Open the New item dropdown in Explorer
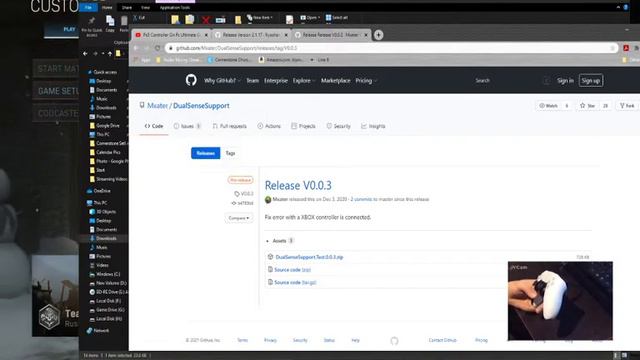This screenshot has width=640, height=360. 260,18
